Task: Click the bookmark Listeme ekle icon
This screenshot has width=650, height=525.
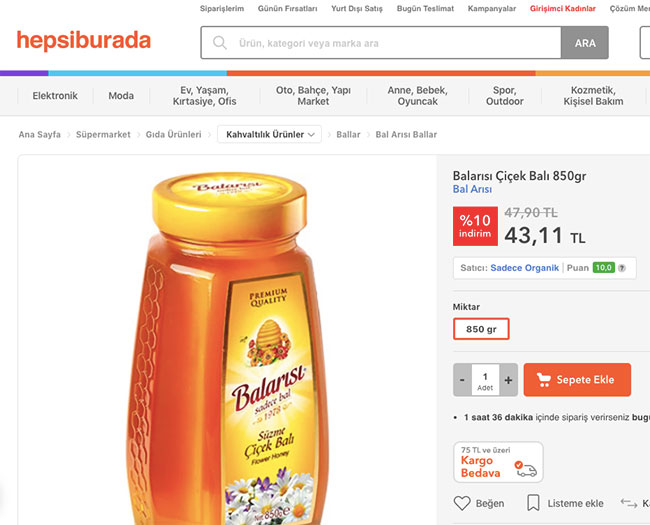Action: (x=533, y=503)
